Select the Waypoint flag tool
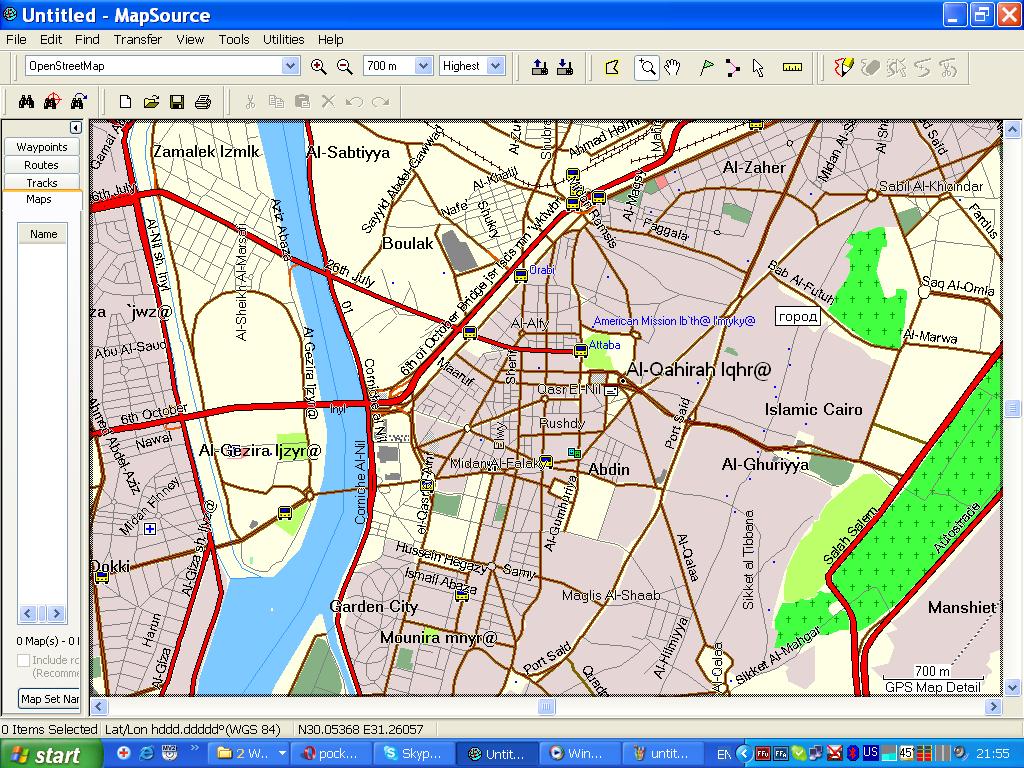 tap(706, 67)
